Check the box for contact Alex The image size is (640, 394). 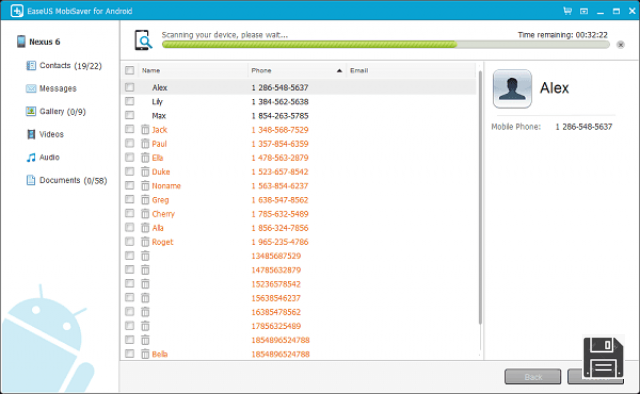pyautogui.click(x=130, y=87)
